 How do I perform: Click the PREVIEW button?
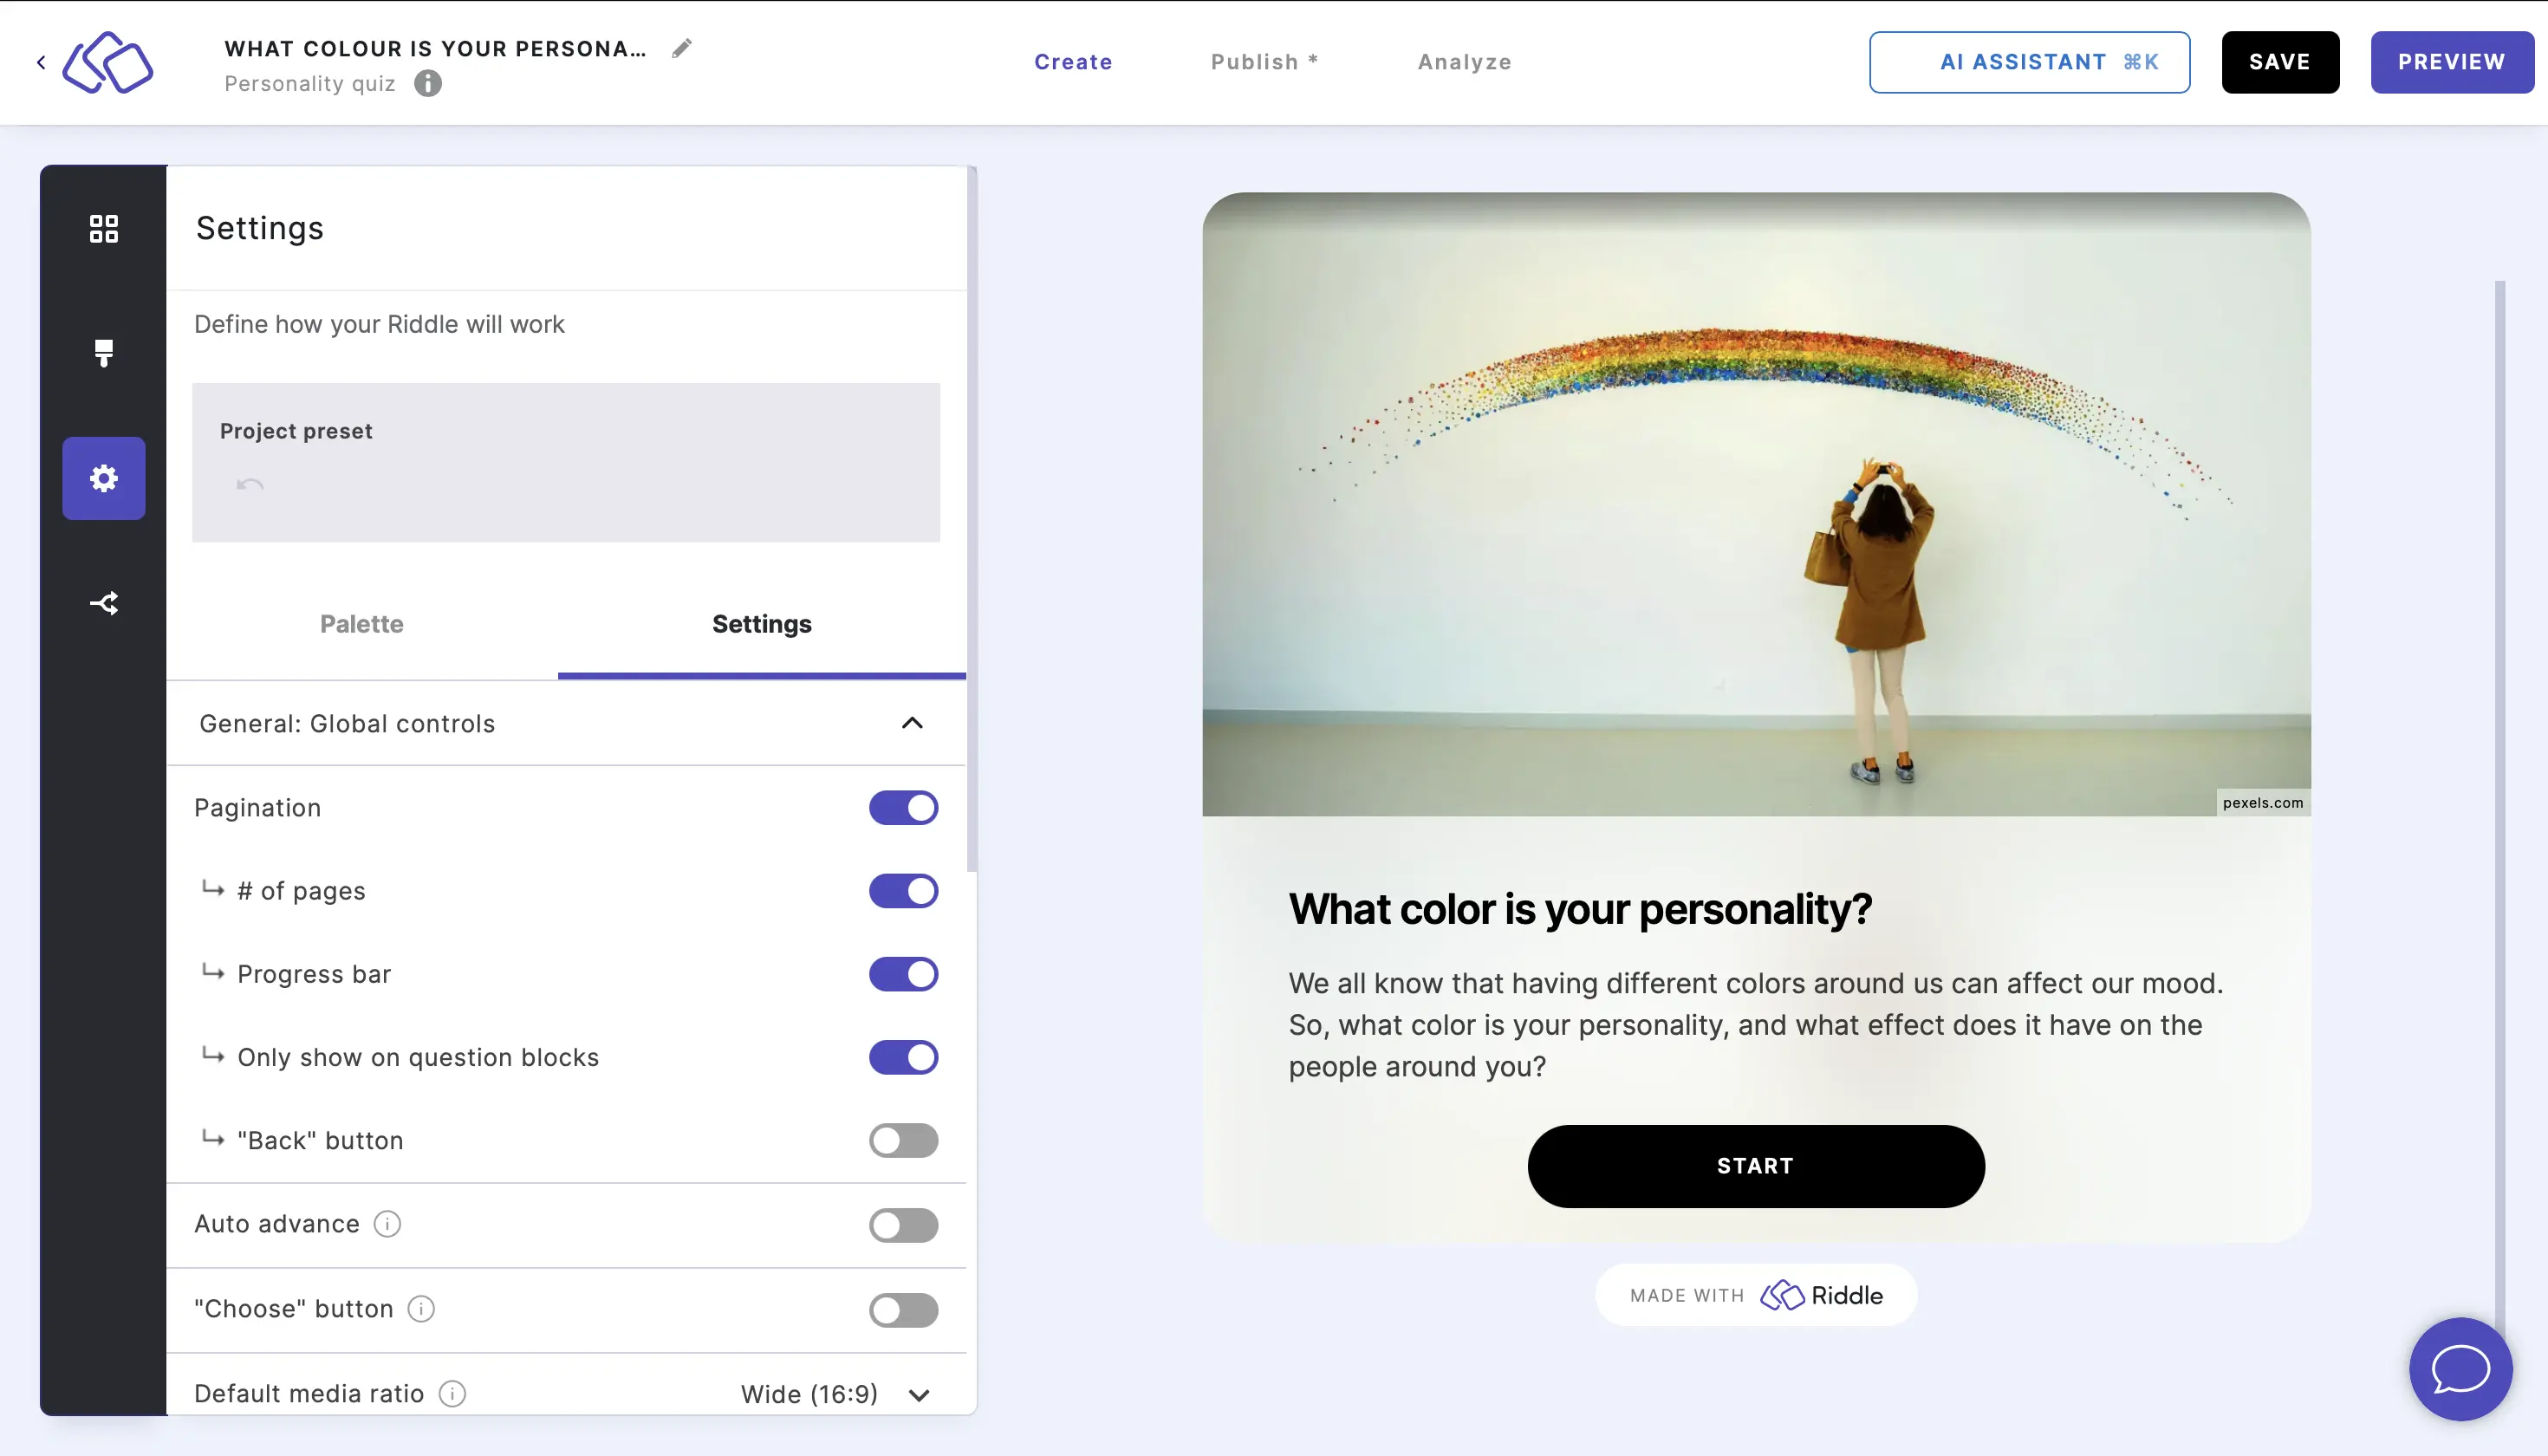[x=2452, y=62]
